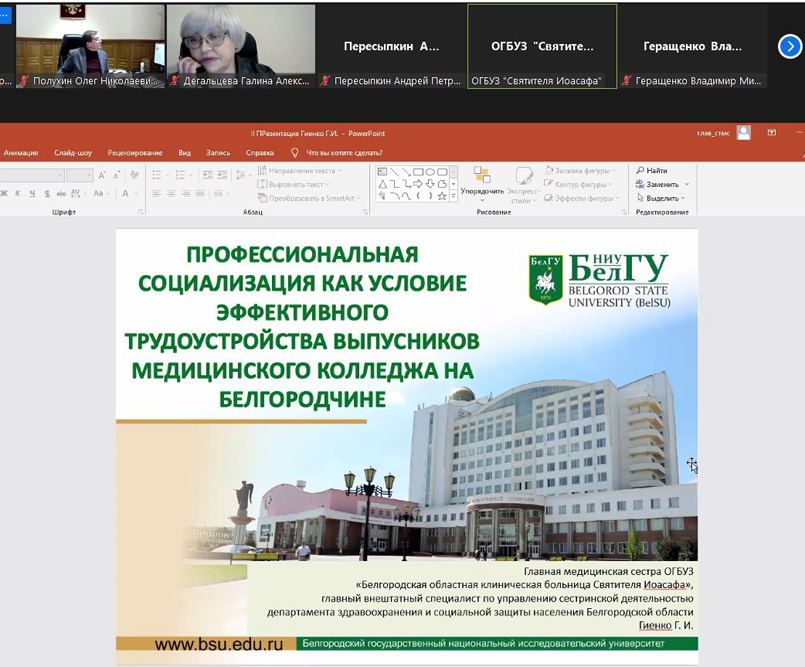Select Дегальцева Галина video thumbnail
The image size is (805, 667).
click(x=240, y=40)
